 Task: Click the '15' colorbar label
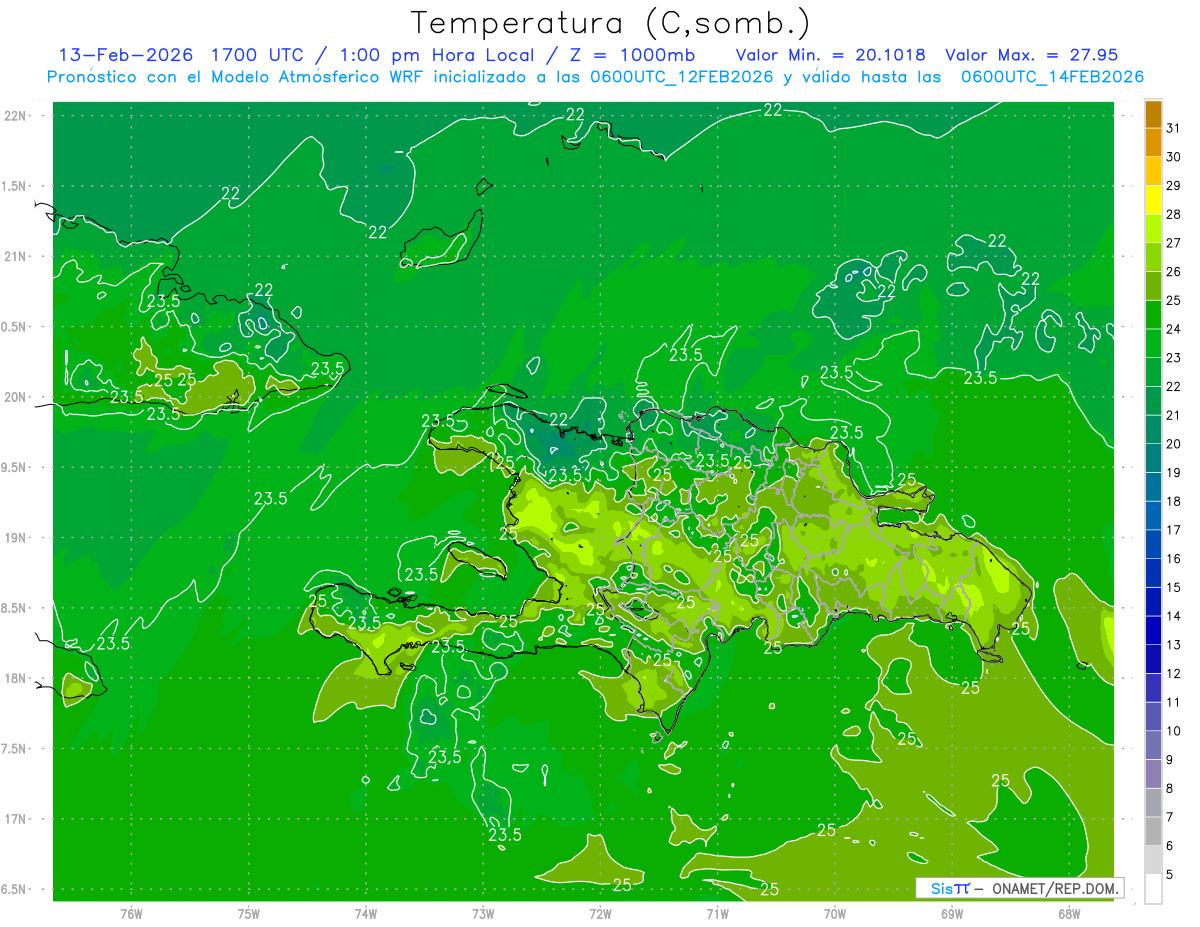click(1174, 587)
